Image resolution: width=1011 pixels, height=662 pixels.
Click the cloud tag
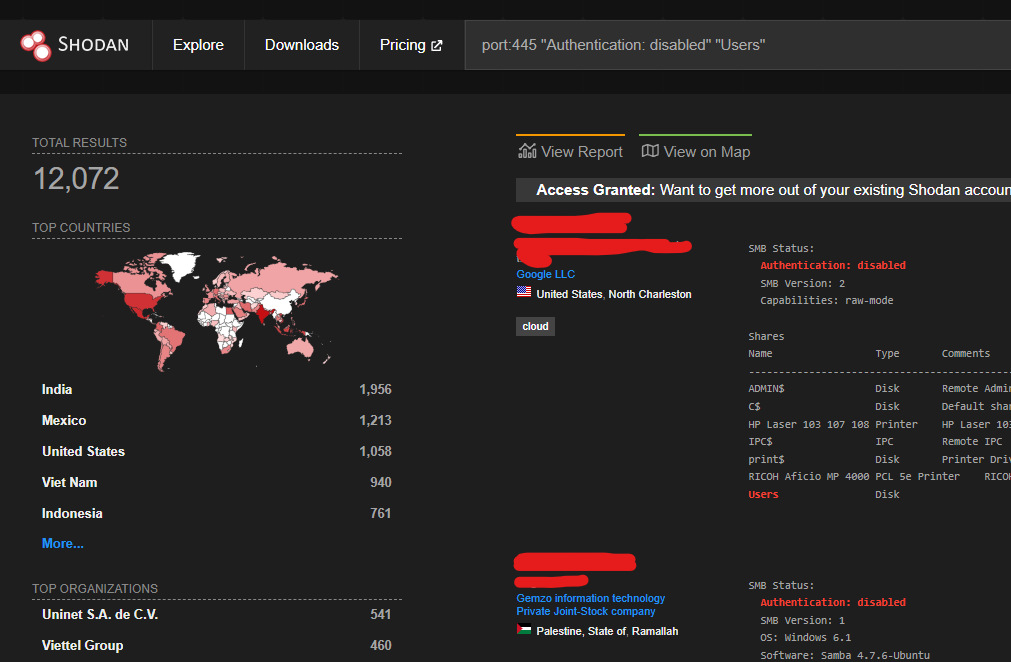click(535, 326)
